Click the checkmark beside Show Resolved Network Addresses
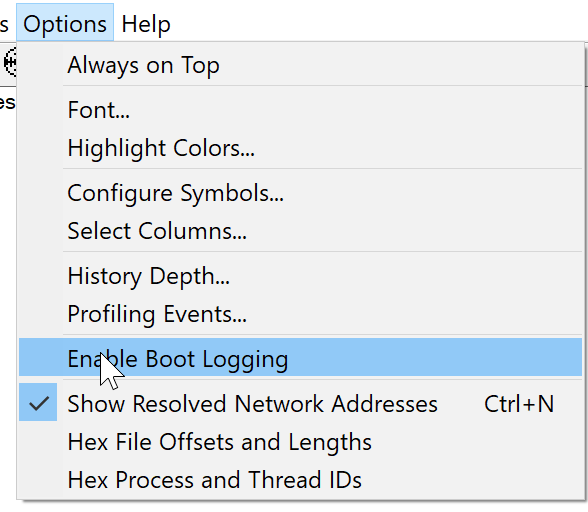This screenshot has width=588, height=512. point(38,403)
